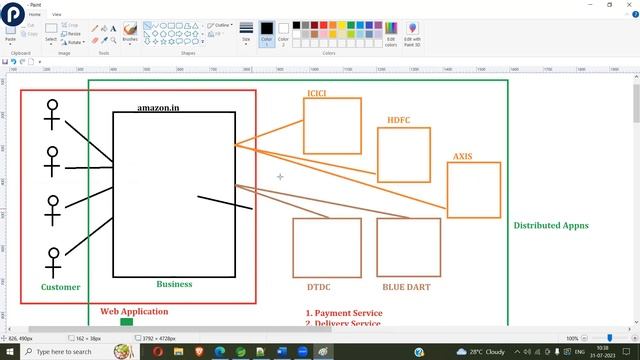Choose the Curve shape
The image size is (640, 360).
coord(155,26)
